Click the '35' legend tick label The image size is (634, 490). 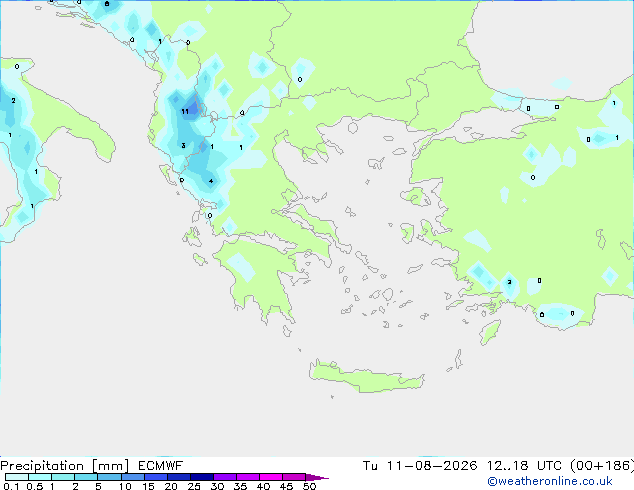click(240, 486)
